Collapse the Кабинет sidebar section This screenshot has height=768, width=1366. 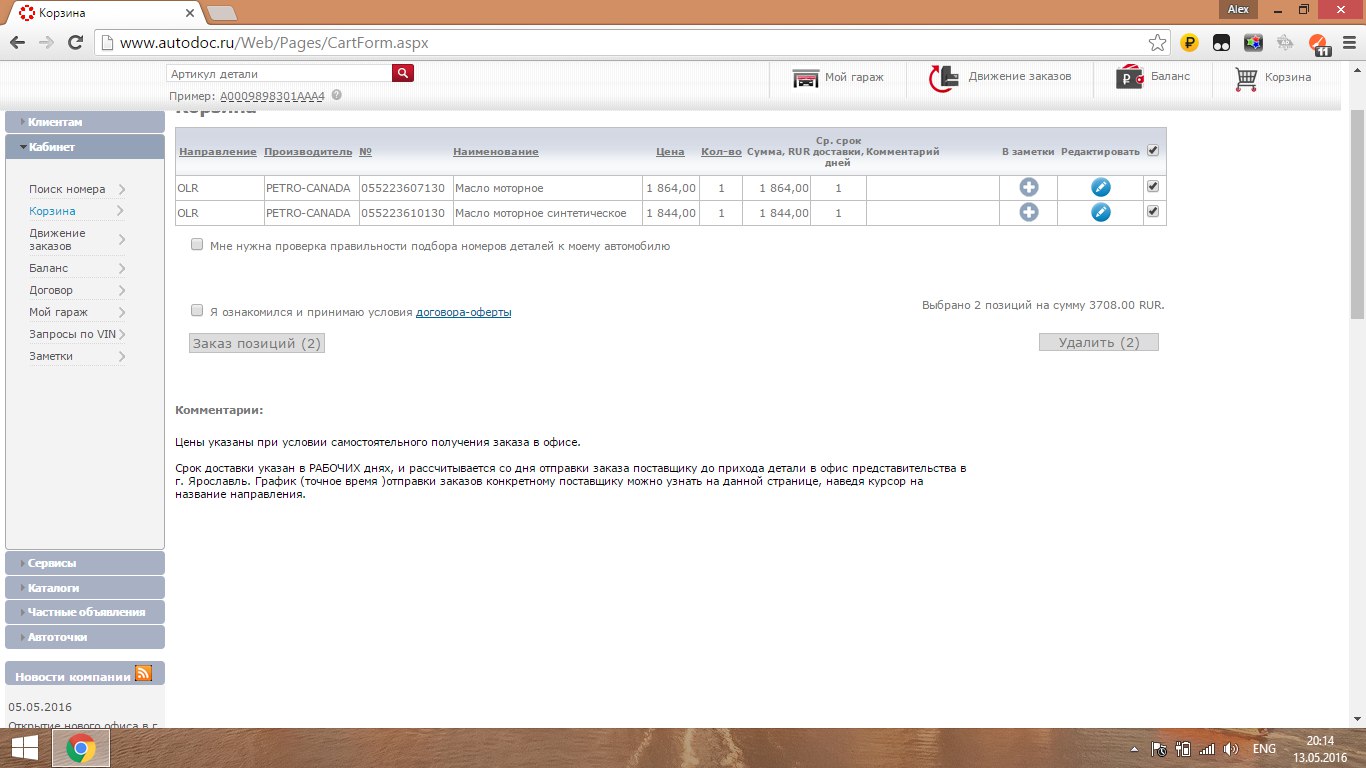(x=85, y=147)
